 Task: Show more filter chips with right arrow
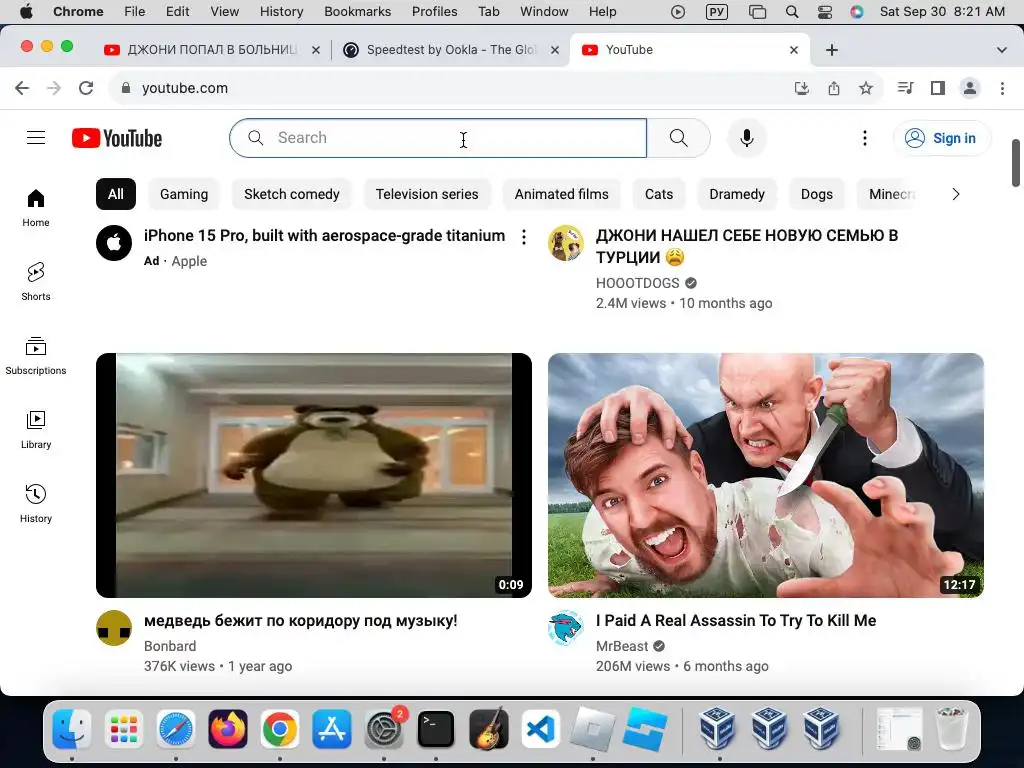point(955,194)
